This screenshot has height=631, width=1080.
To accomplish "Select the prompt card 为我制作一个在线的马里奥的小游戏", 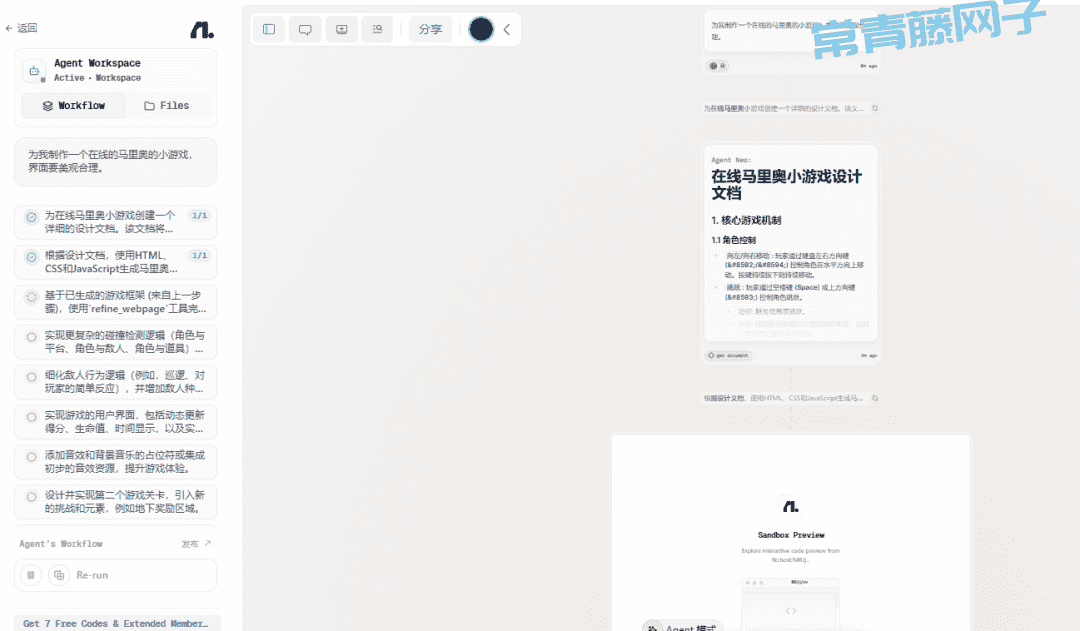I will click(116, 162).
